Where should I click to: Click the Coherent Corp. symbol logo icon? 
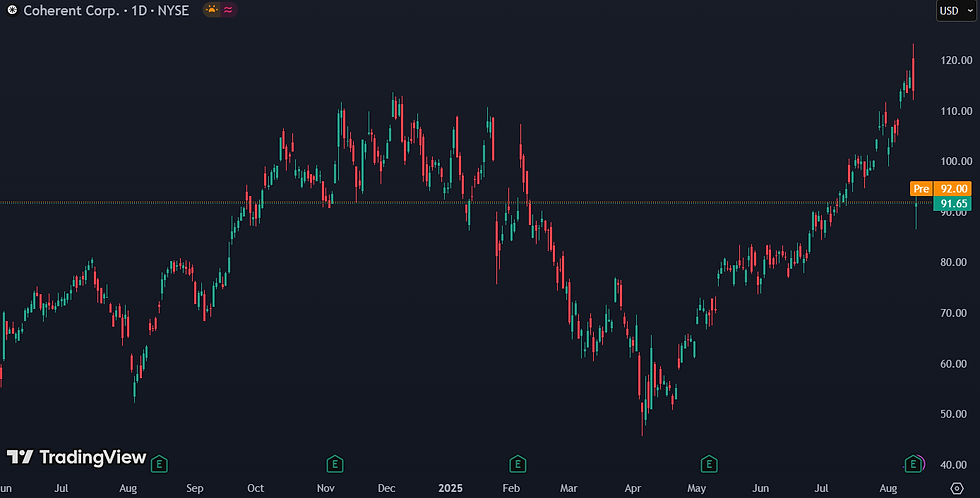pos(12,10)
